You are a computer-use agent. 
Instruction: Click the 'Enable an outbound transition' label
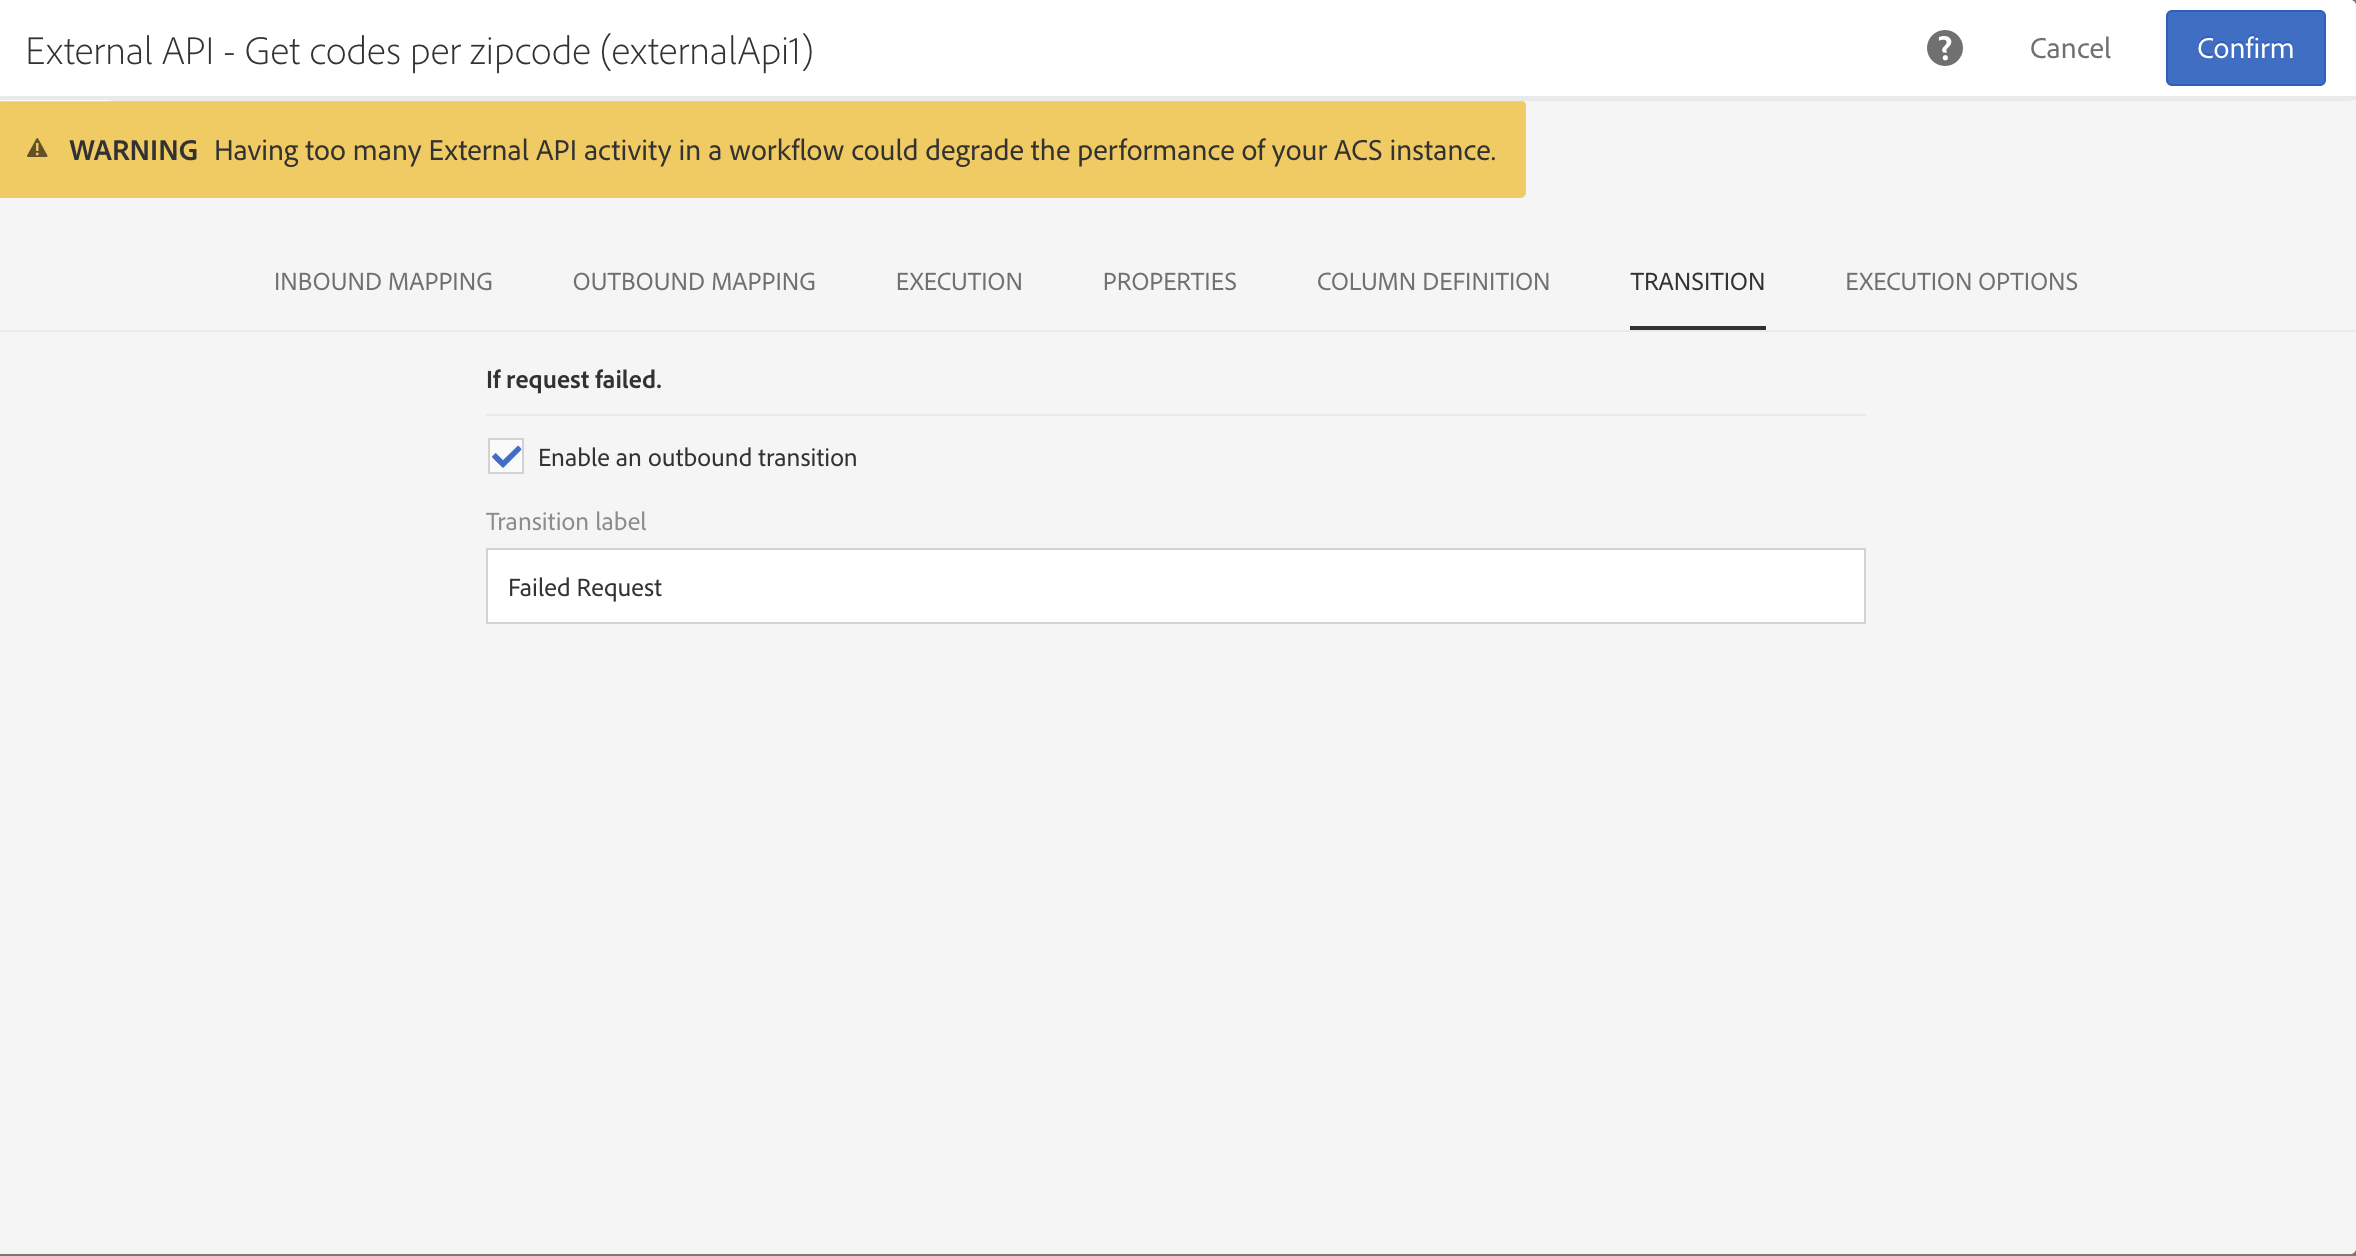(697, 457)
